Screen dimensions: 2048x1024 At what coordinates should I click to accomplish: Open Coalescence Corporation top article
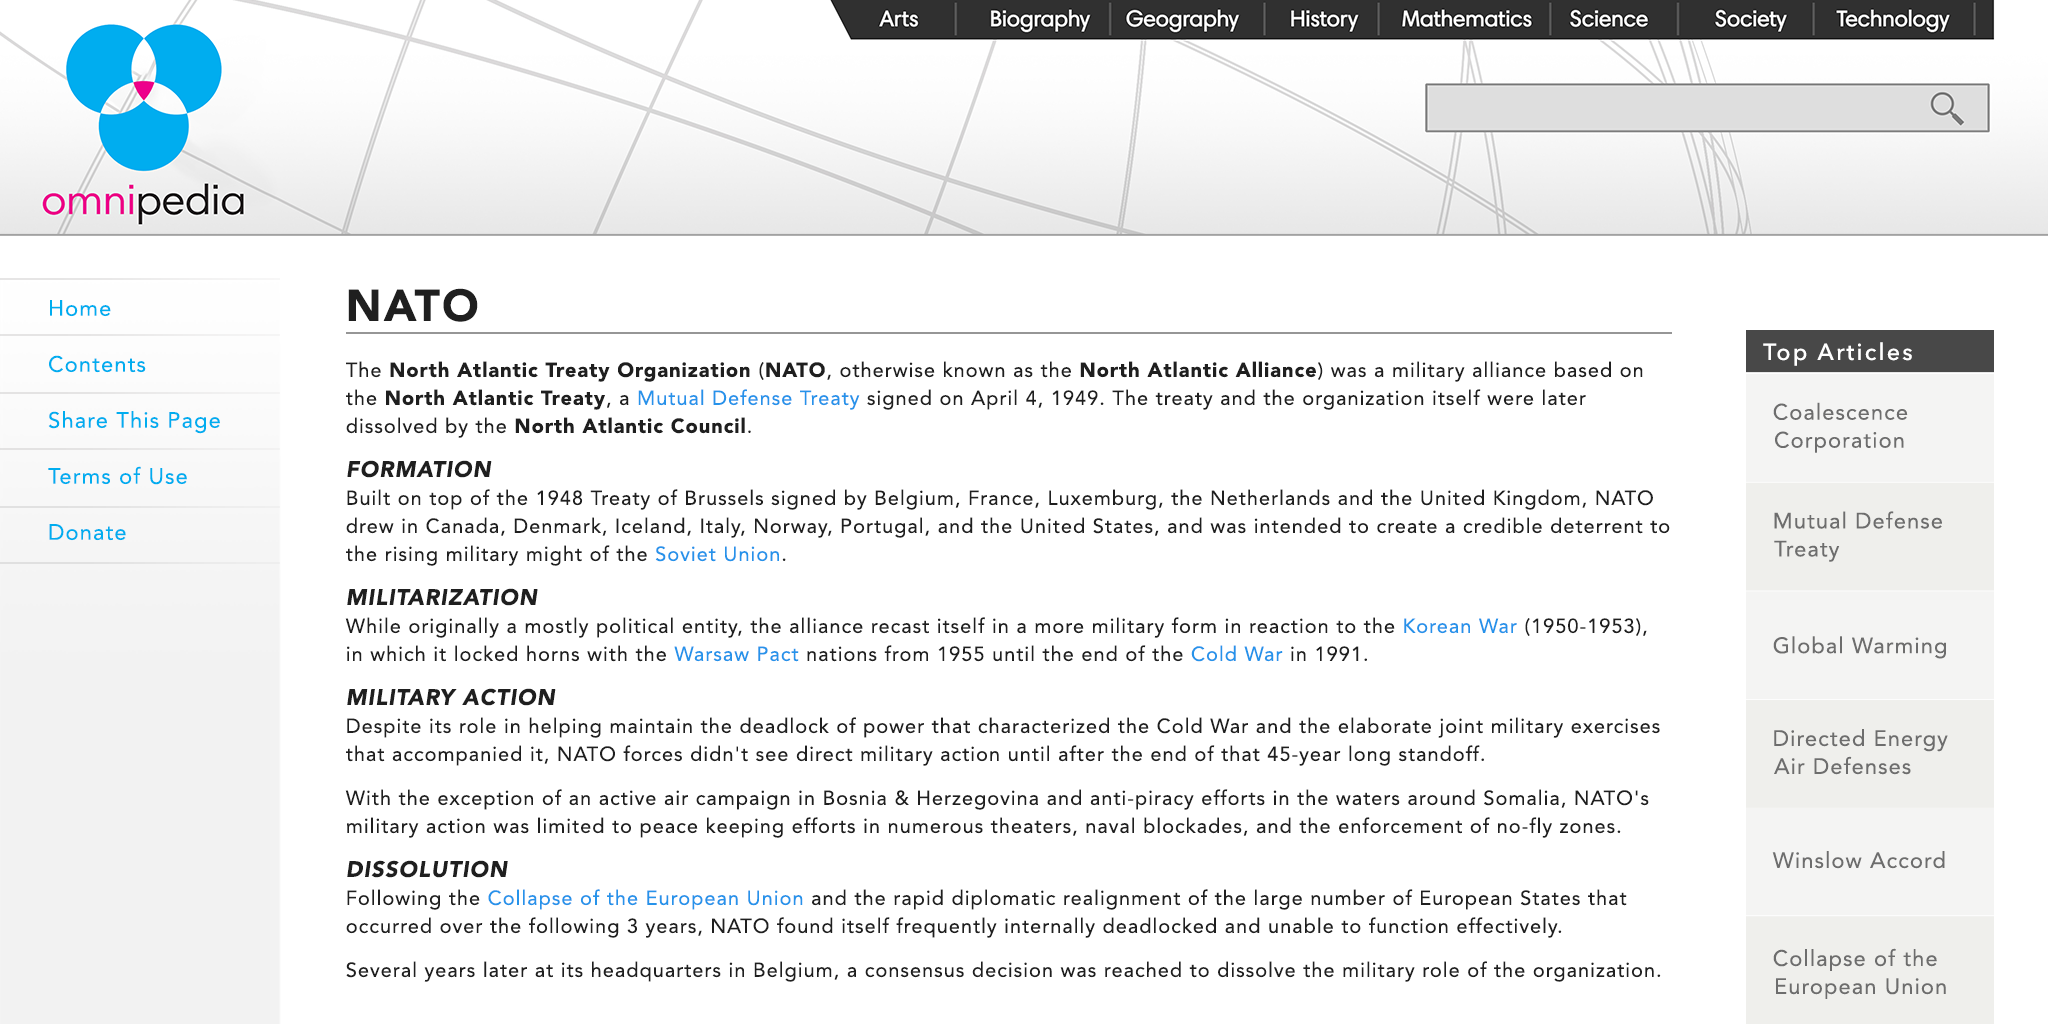pos(1870,427)
